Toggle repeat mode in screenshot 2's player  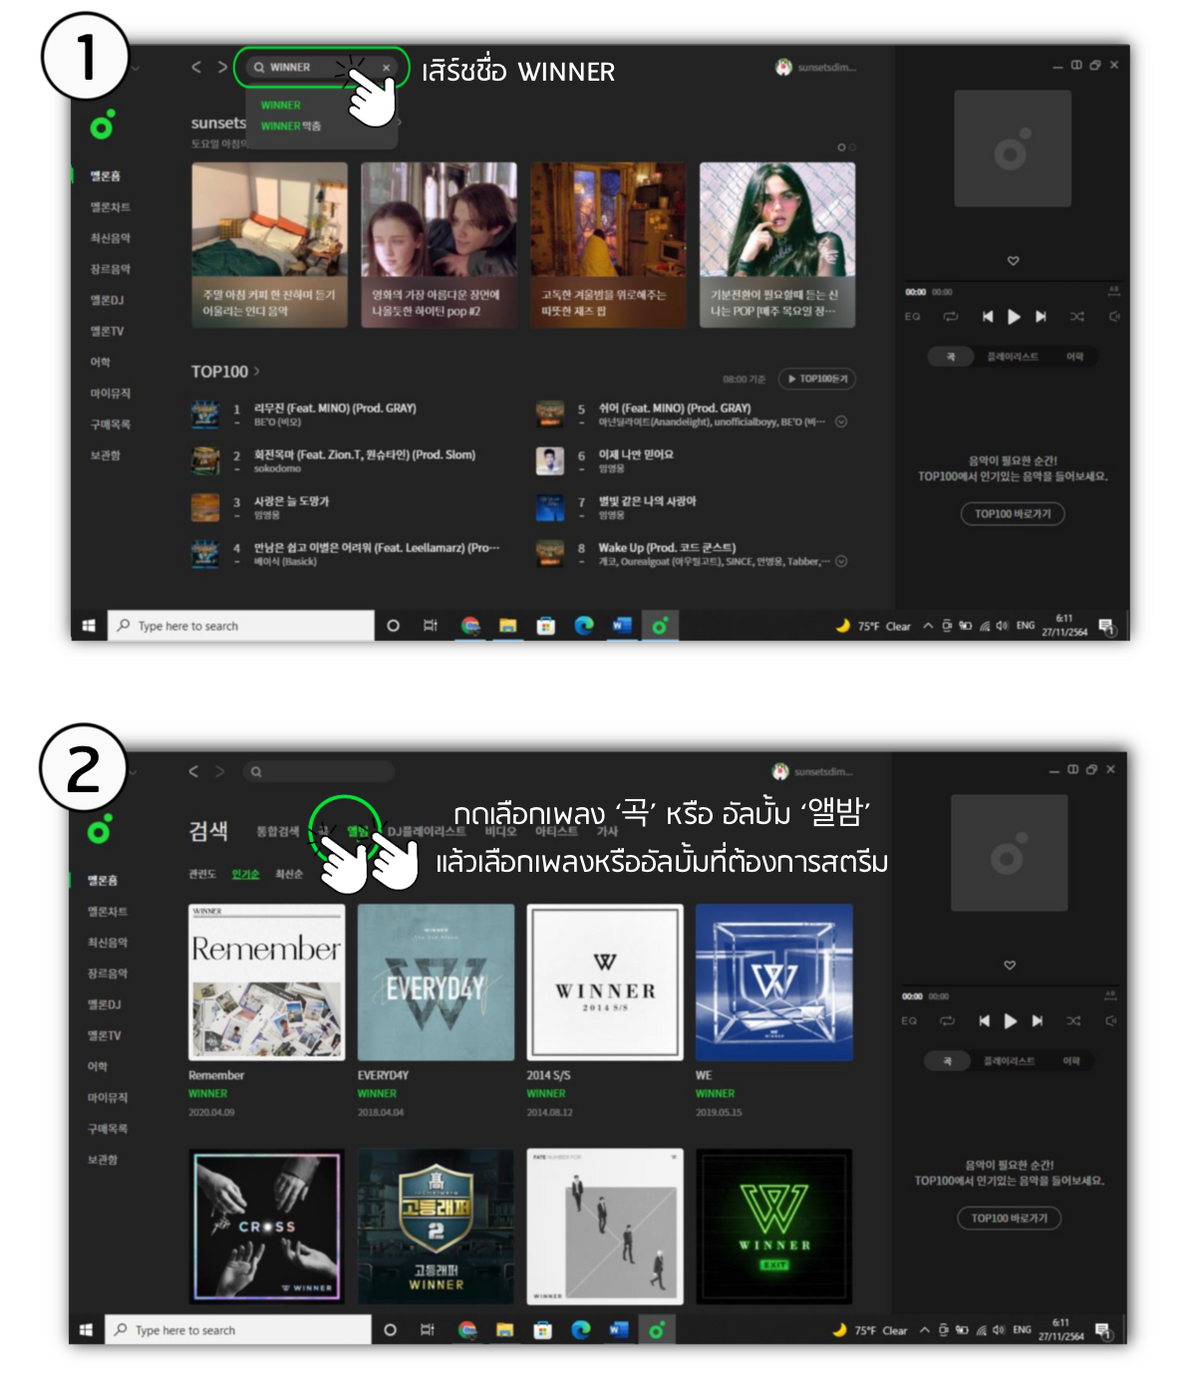tap(947, 1021)
